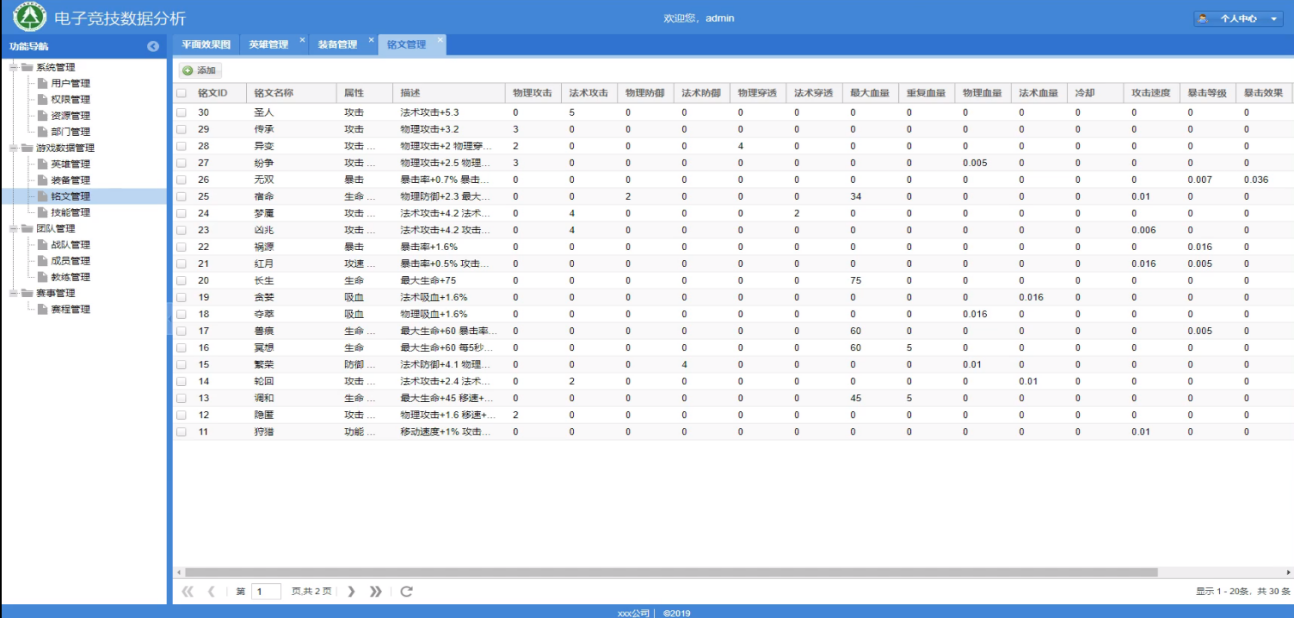Screen dimensions: 1294x618
Task: Collapse the 游戏数据管理 tree node
Action: point(13,148)
